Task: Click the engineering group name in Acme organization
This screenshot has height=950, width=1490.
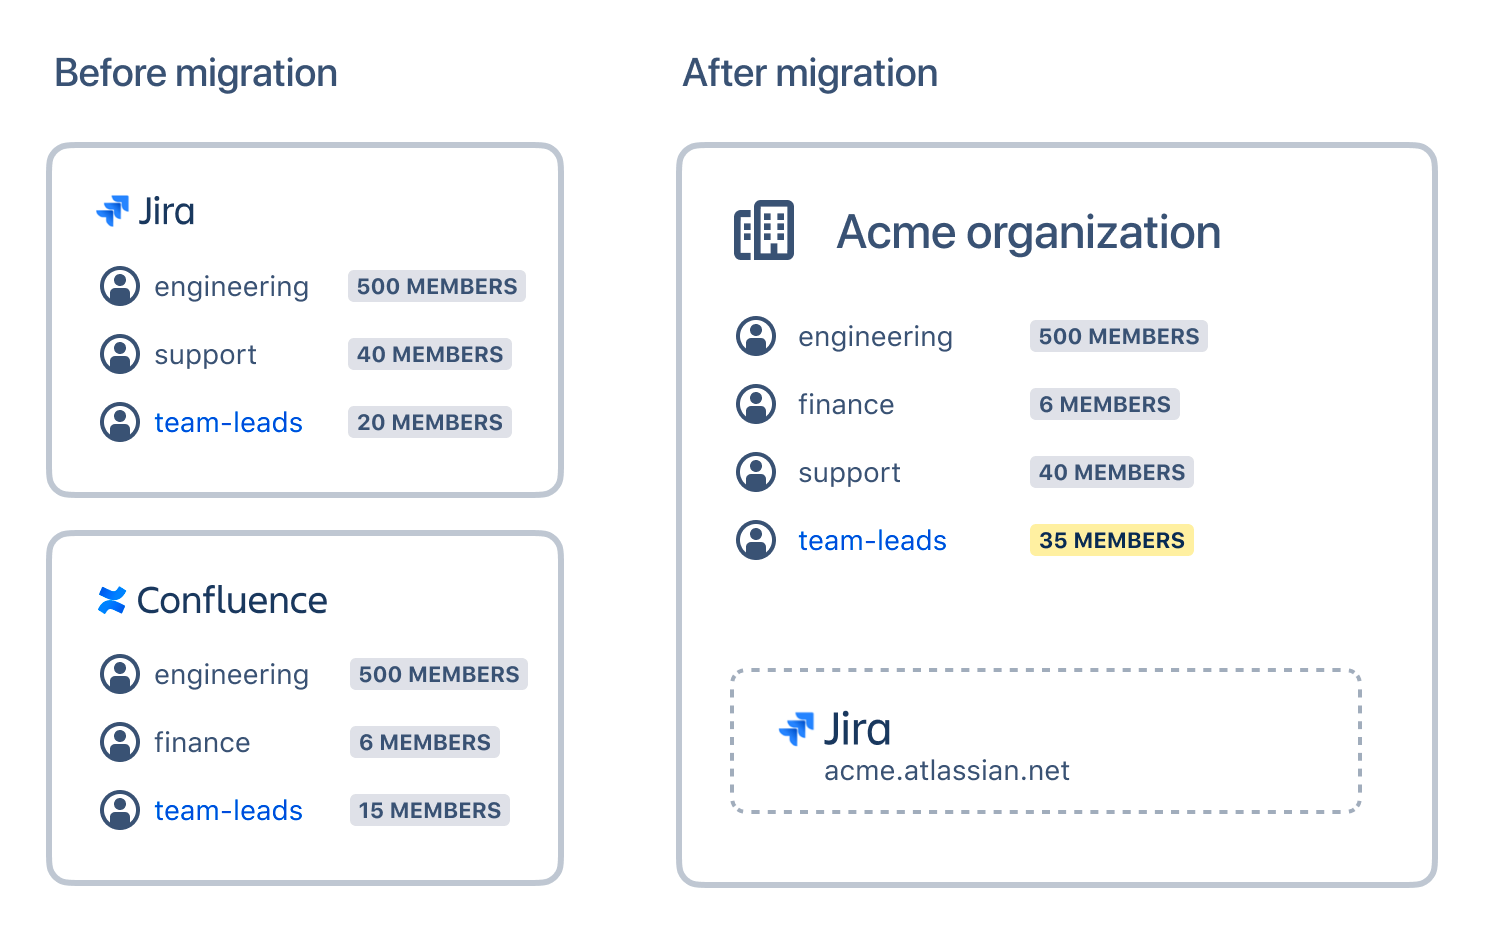Action: pyautogui.click(x=875, y=337)
